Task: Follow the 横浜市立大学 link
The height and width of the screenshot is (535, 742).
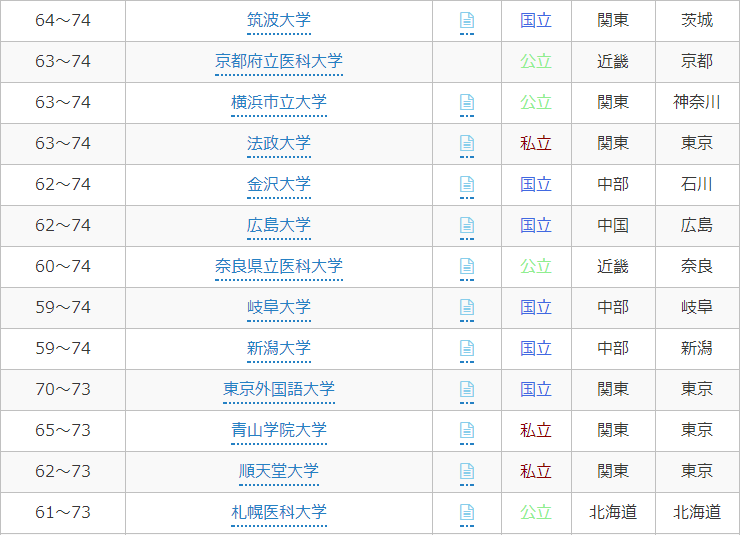Action: [x=278, y=103]
